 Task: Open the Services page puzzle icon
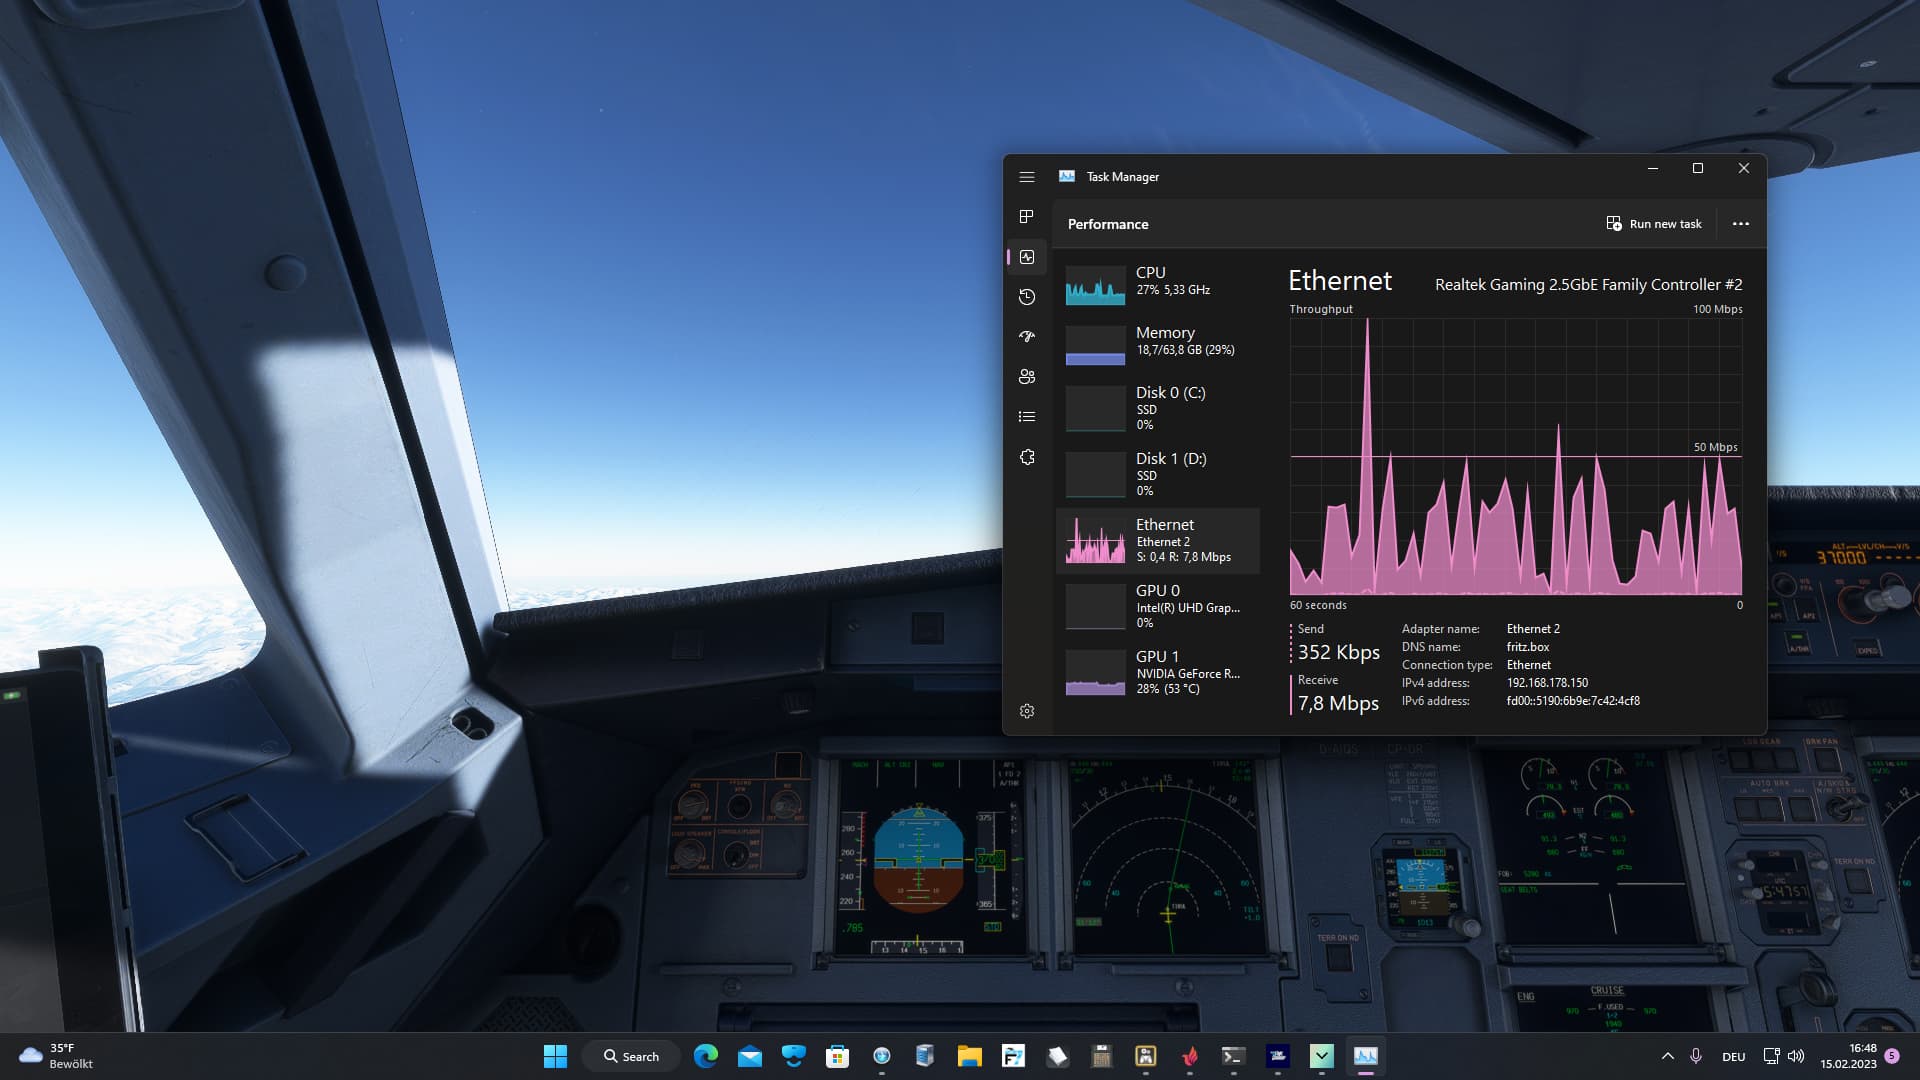pos(1026,457)
